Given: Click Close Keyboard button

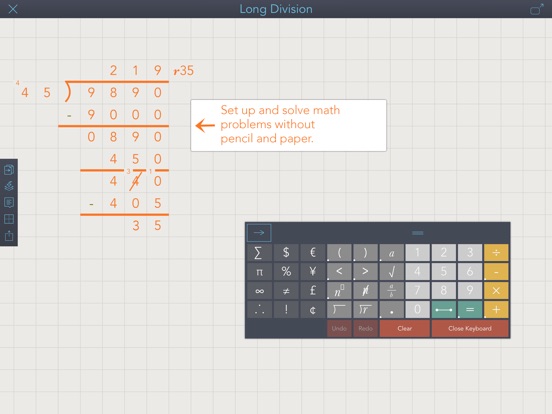Looking at the screenshot, I should pos(470,328).
